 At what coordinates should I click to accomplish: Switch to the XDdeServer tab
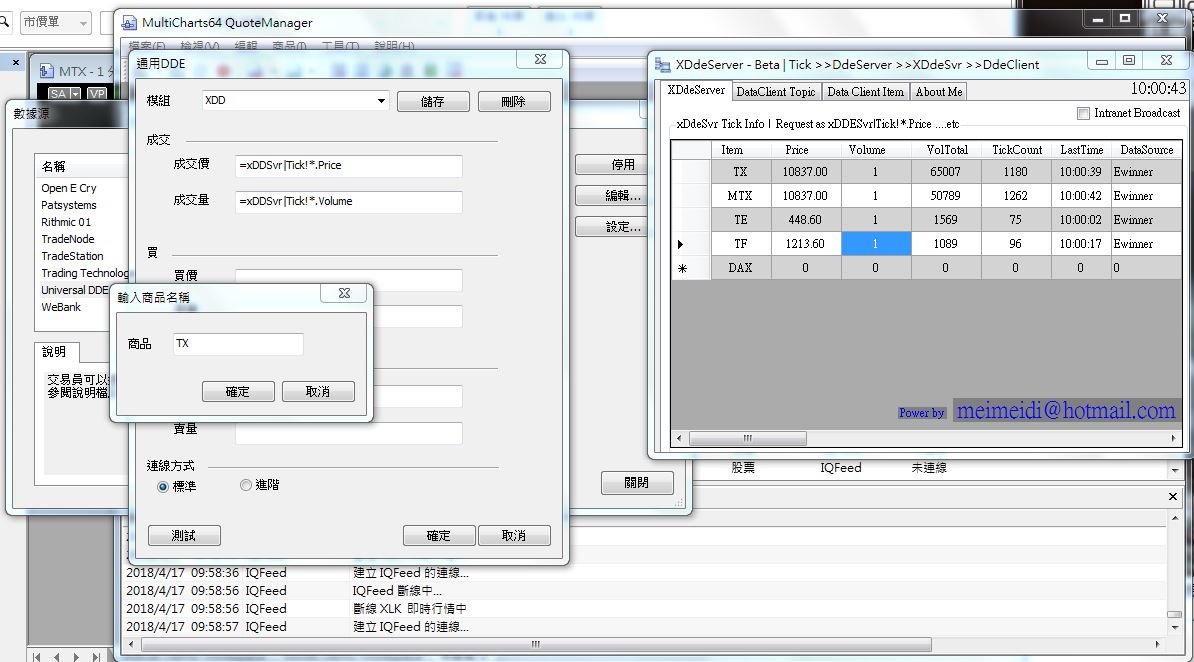(696, 90)
